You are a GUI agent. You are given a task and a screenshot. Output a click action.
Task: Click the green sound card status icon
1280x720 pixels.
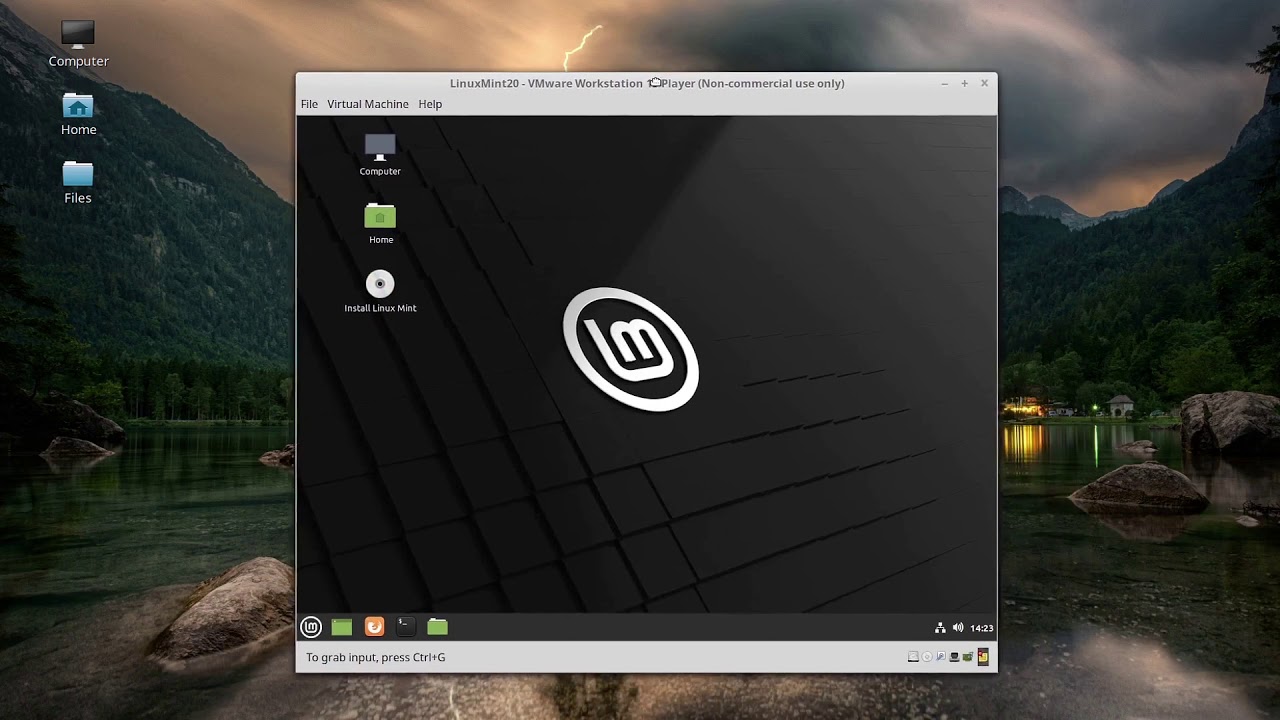click(x=968, y=657)
